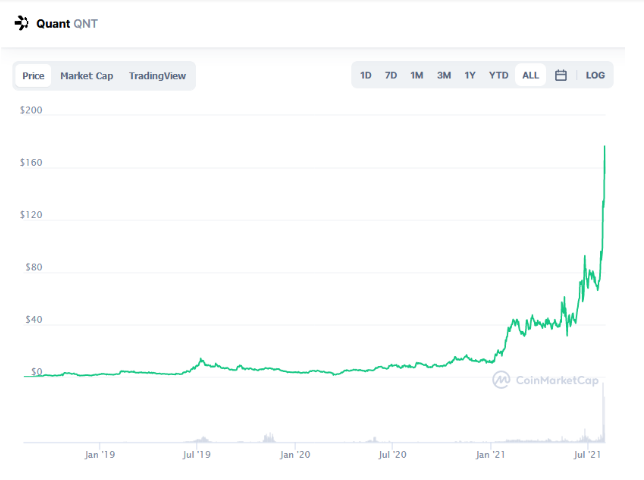Click the $0 price axis label
The image size is (644, 480).
pos(37,372)
